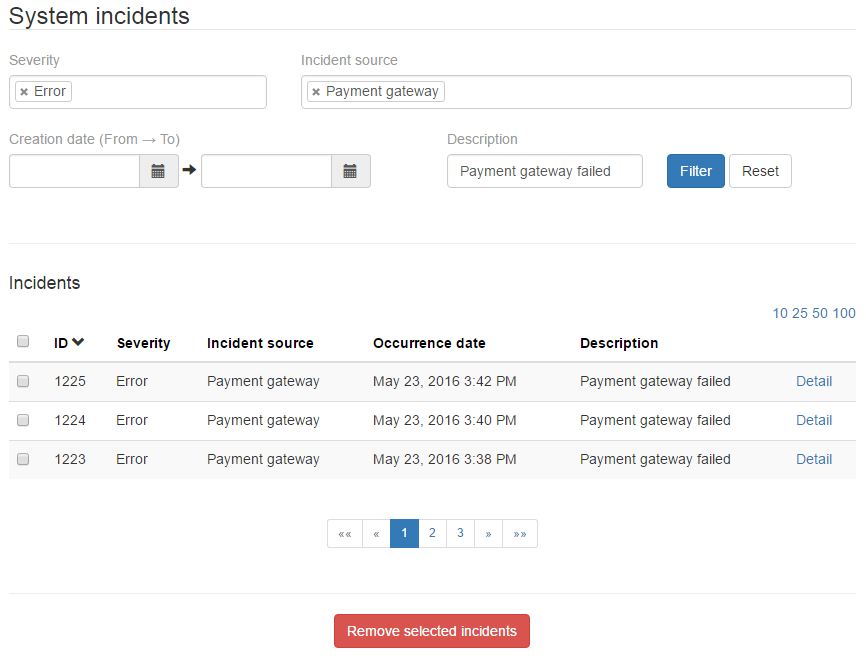866x662 pixels.
Task: Show 50 incidents per page
Action: 819,313
